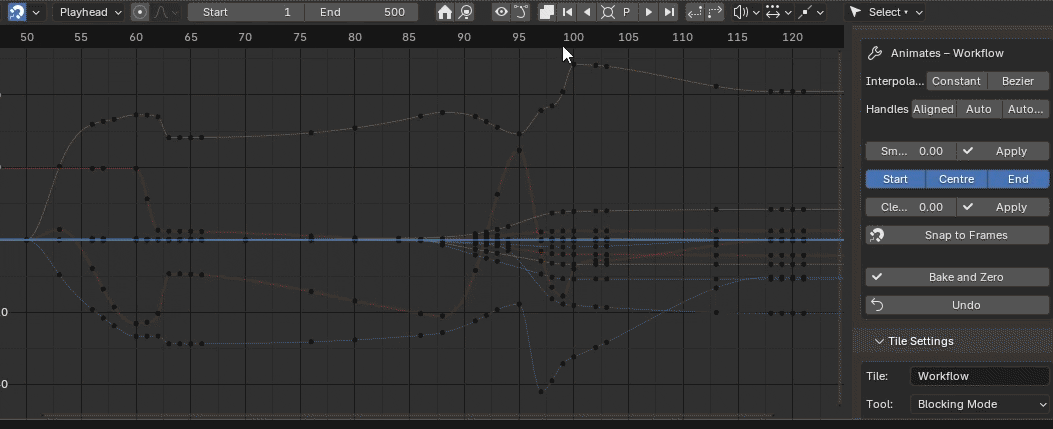Click the jump to last frame button
The image size is (1053, 429).
tap(669, 12)
